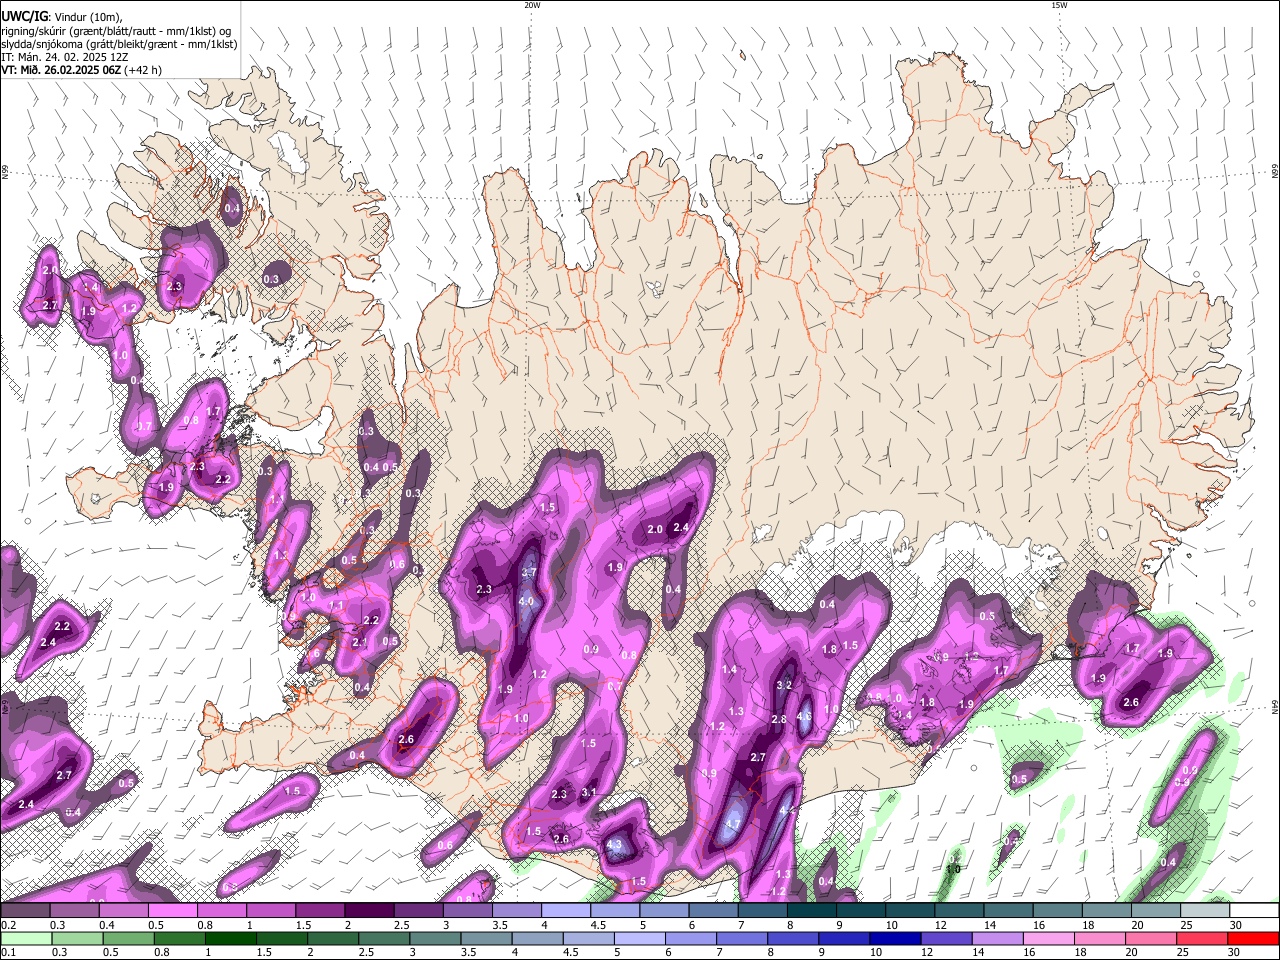The height and width of the screenshot is (960, 1280).
Task: Click the 4.7 precipitation value on the map
Action: pos(732,824)
